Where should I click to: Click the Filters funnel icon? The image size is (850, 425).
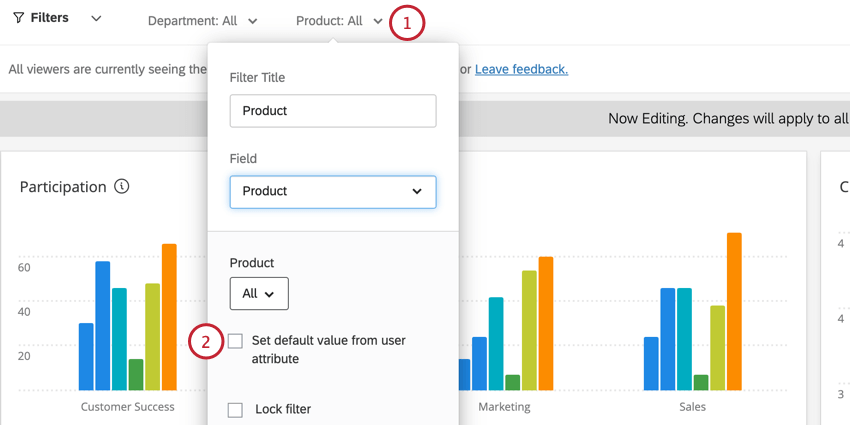[18, 19]
